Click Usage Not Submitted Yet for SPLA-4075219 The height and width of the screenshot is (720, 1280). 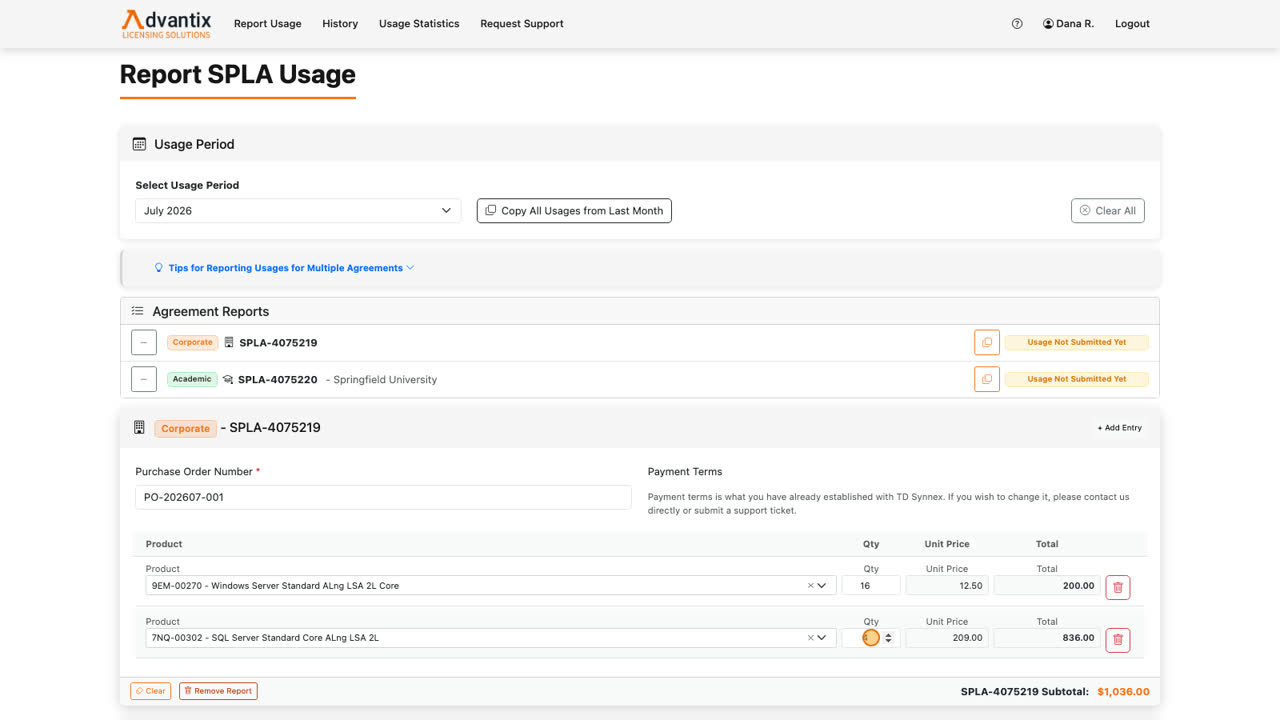1076,342
